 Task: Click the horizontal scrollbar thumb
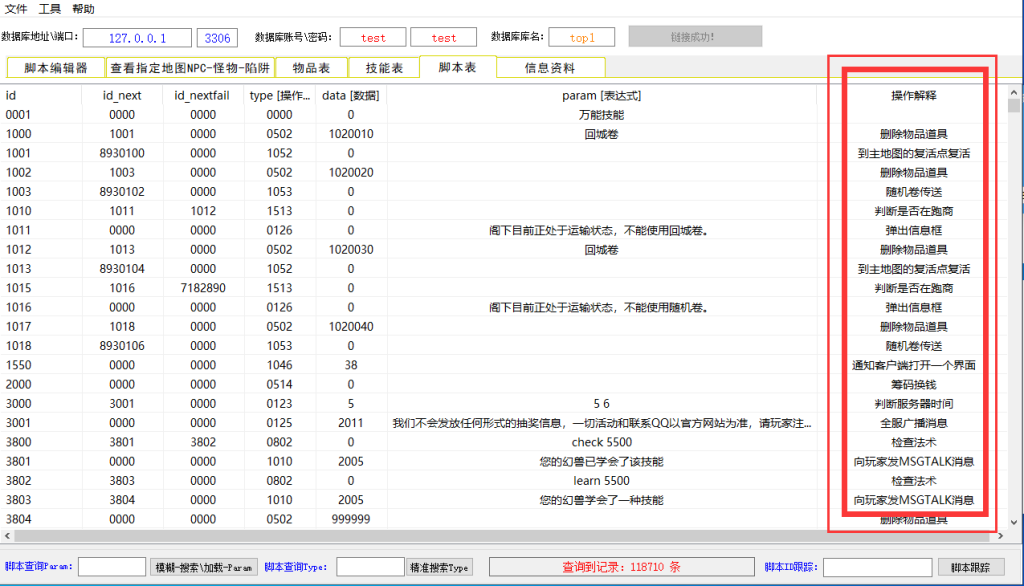tap(502, 536)
